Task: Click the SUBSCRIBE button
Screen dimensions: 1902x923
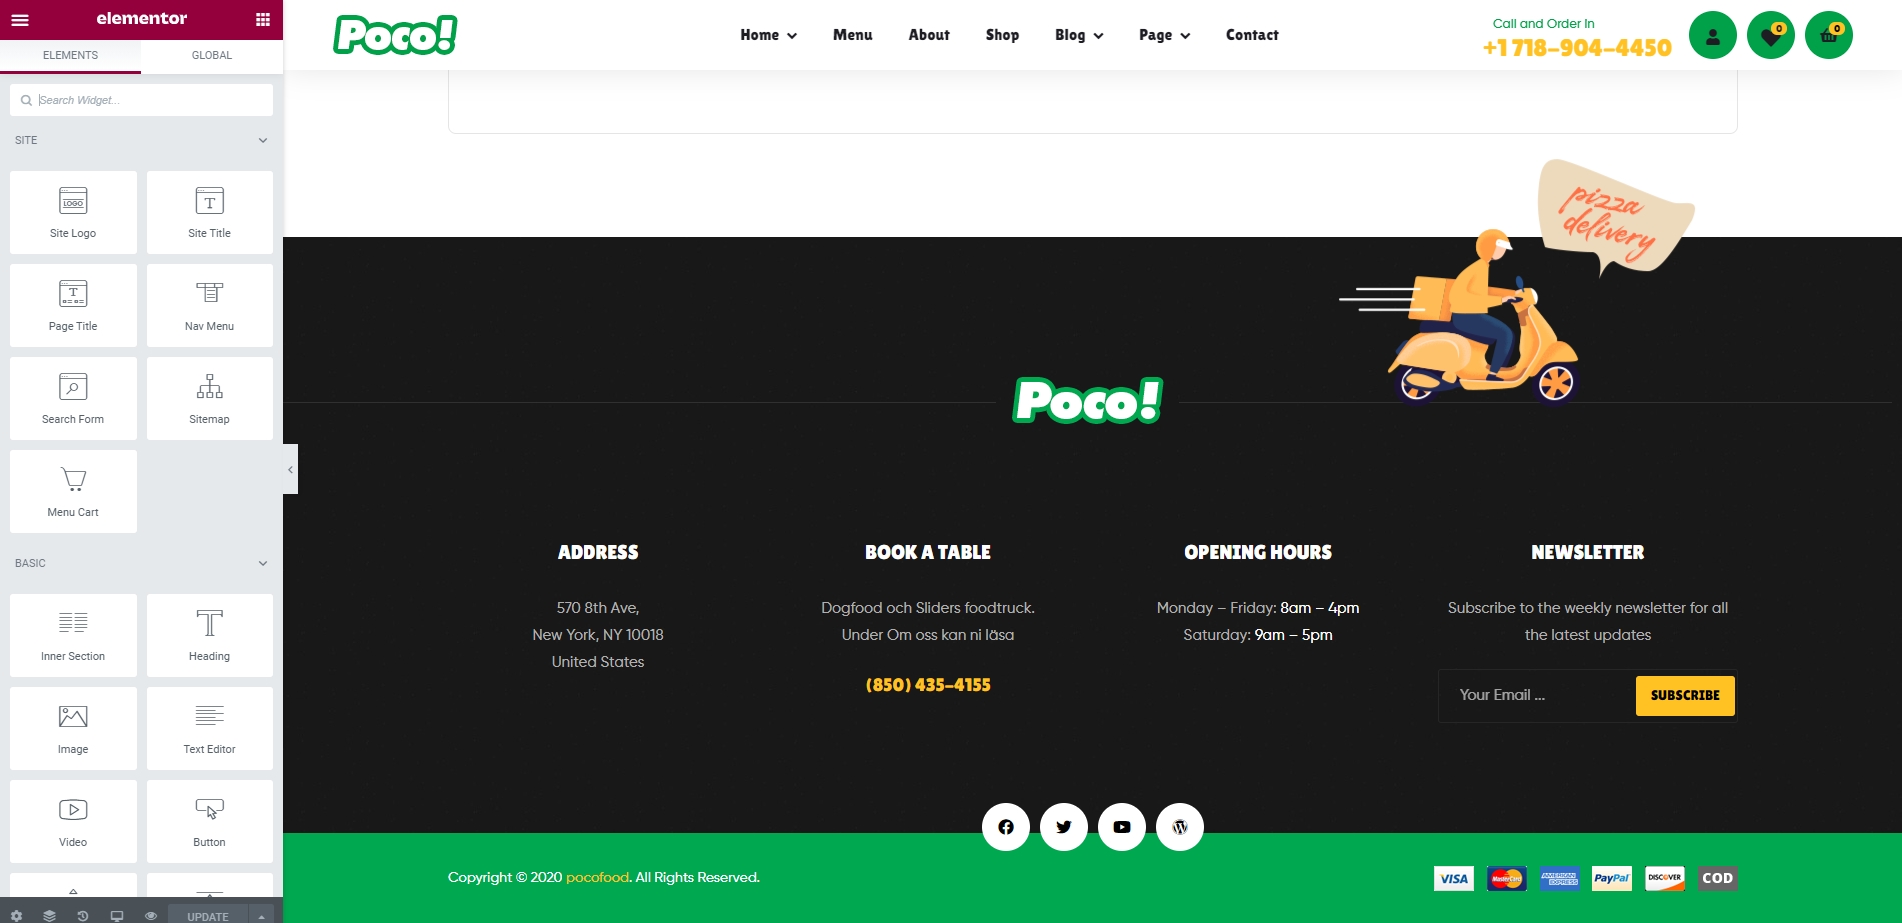Action: click(x=1685, y=695)
